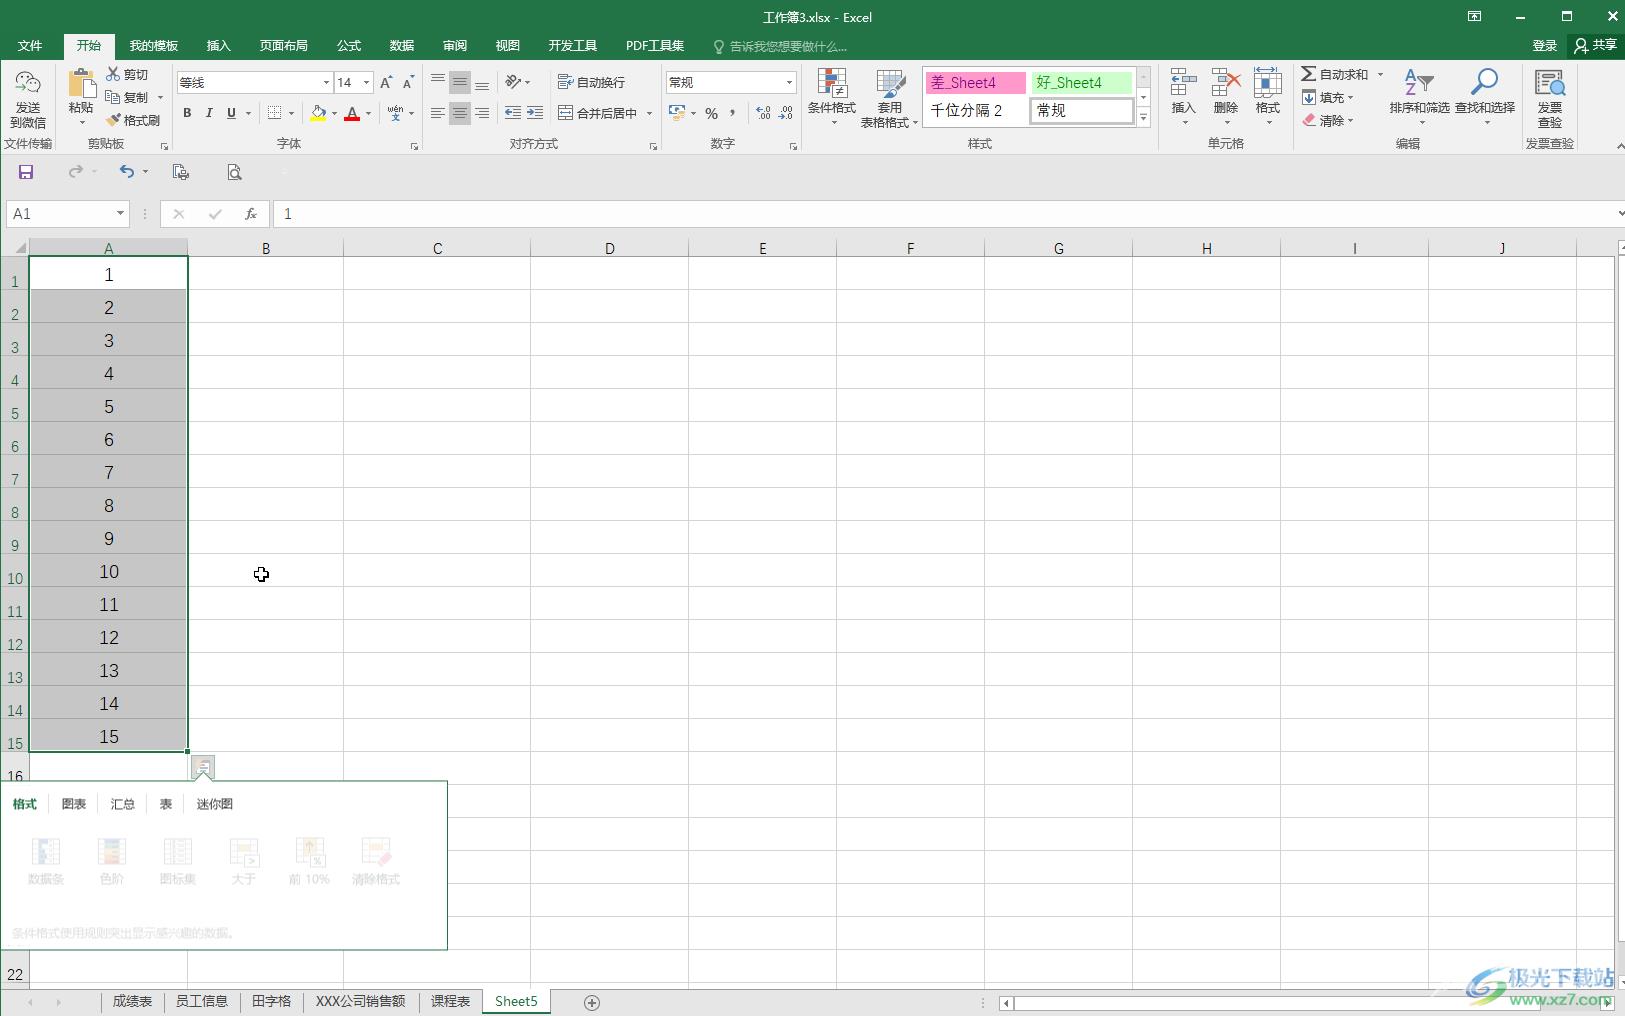Toggle Wrap Text option
Screen dimensions: 1625x1016
[x=591, y=82]
